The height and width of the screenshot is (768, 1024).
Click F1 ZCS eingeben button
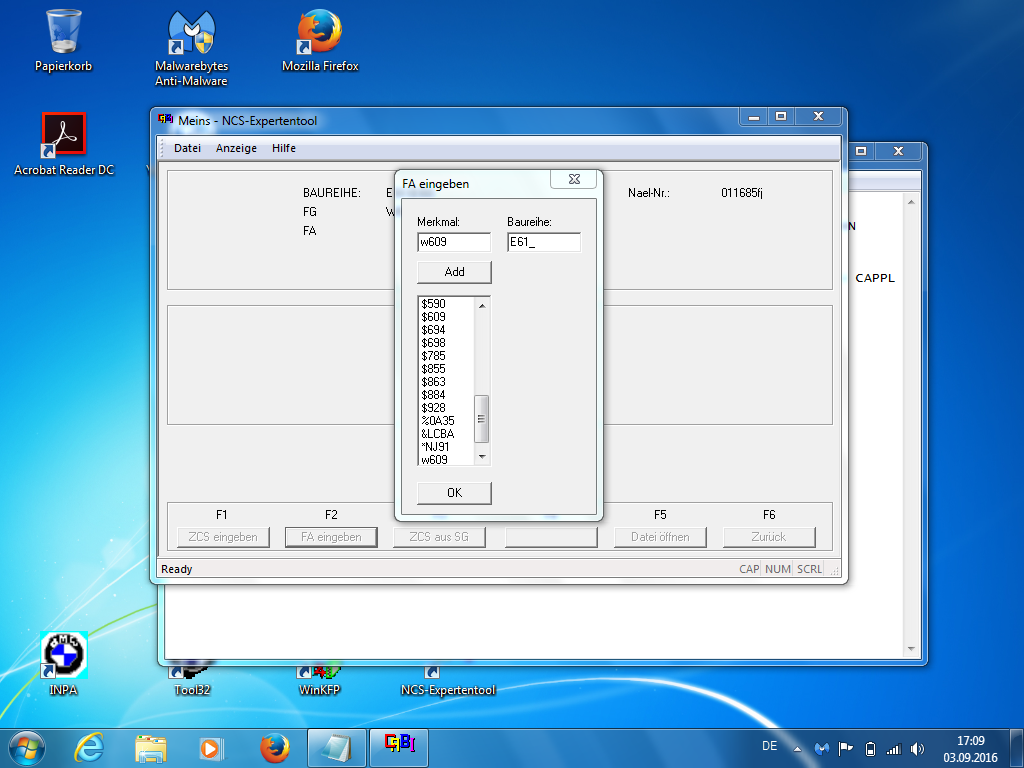point(223,537)
